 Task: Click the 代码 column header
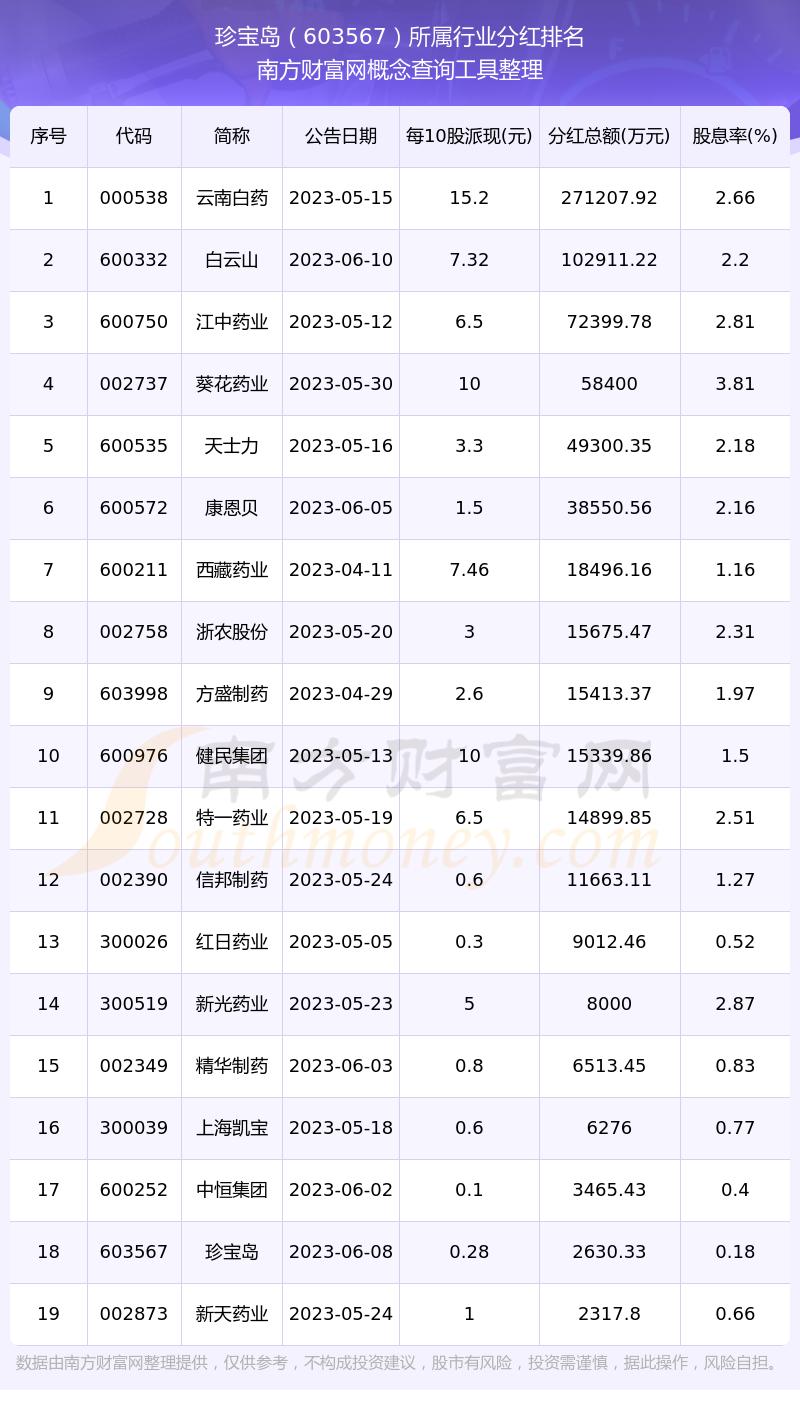tap(134, 136)
